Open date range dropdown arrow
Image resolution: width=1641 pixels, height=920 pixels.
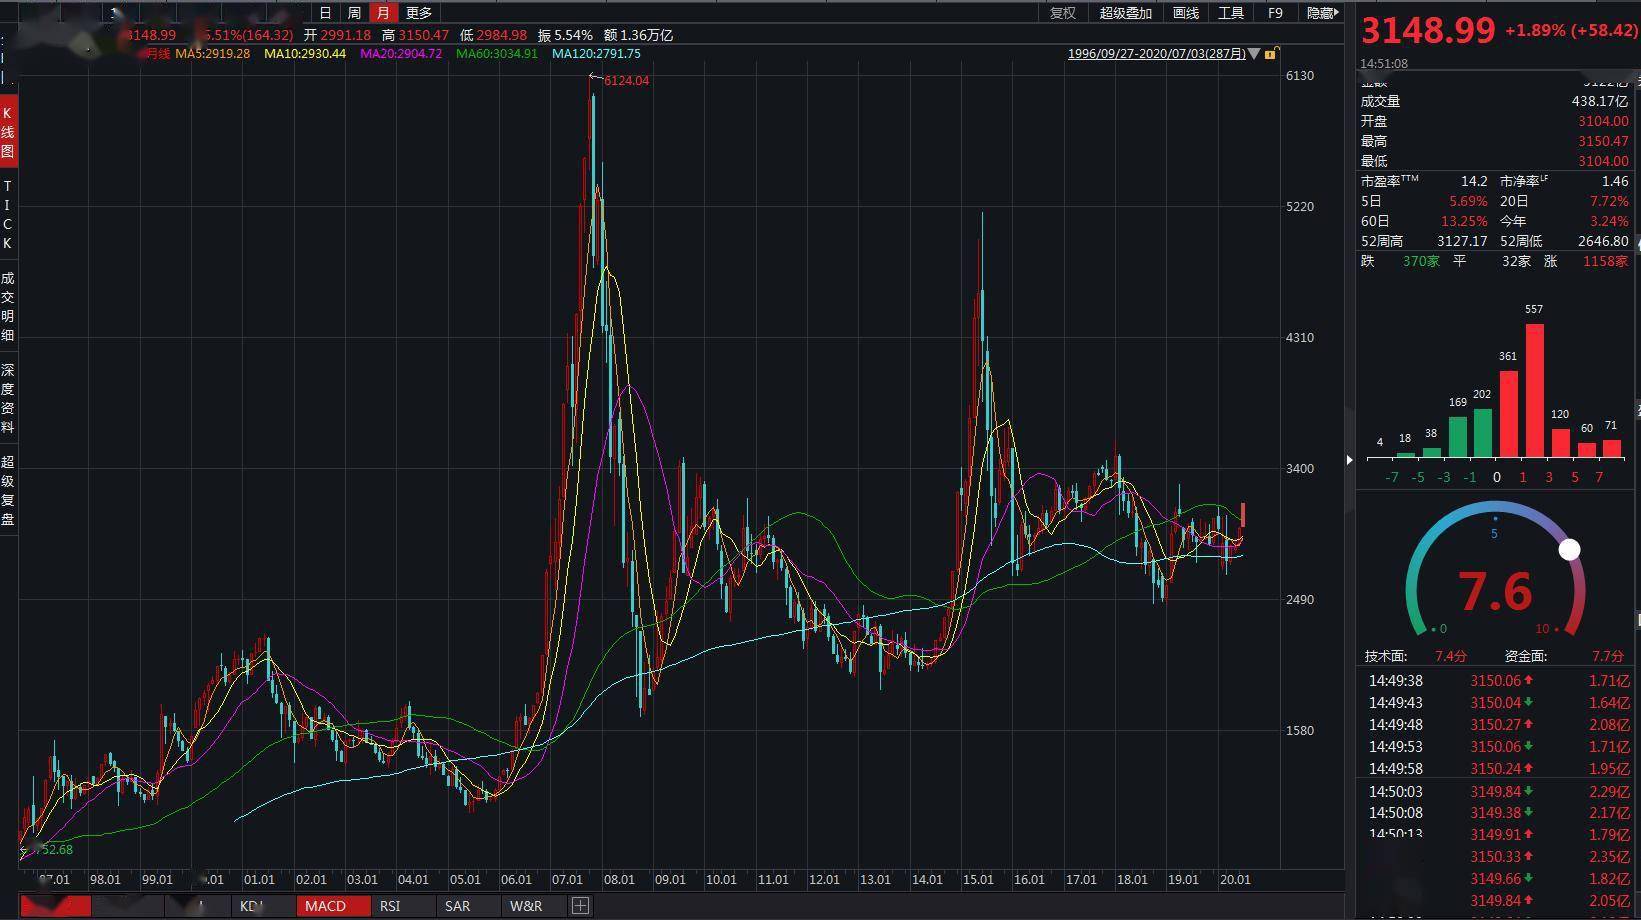coord(1254,54)
